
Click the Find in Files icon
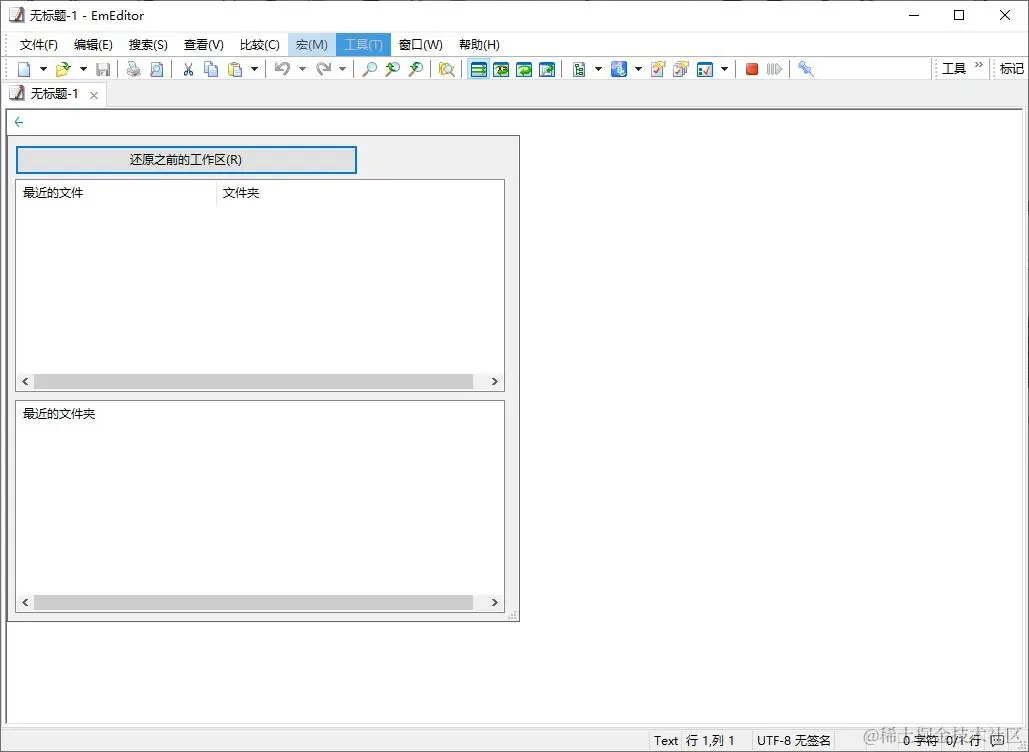tap(447, 69)
